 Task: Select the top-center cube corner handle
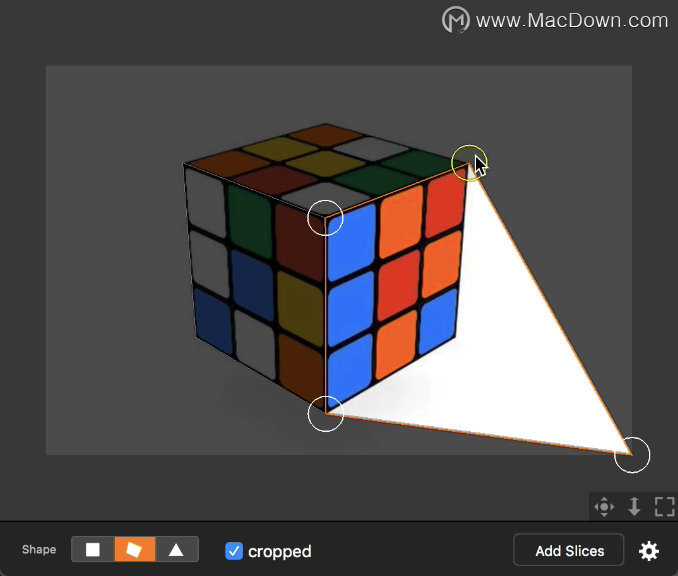pos(325,218)
